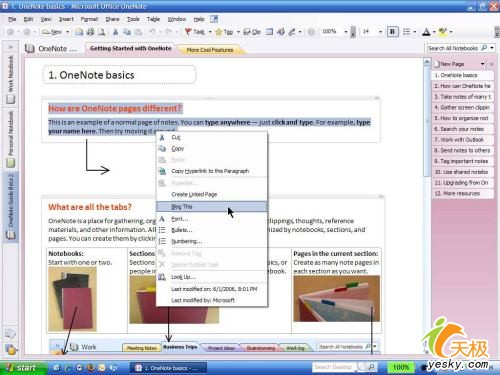Click the Print icon in the toolbar
Screen dimensions: 500x375
click(90, 32)
